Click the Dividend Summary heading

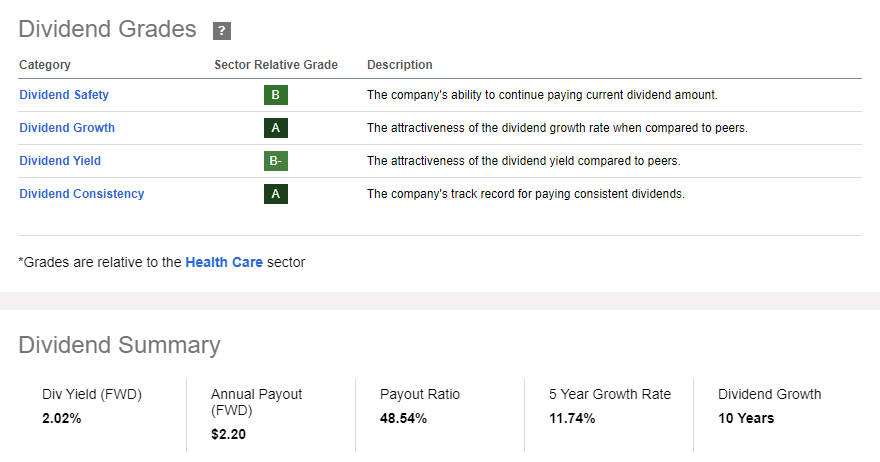click(x=119, y=345)
